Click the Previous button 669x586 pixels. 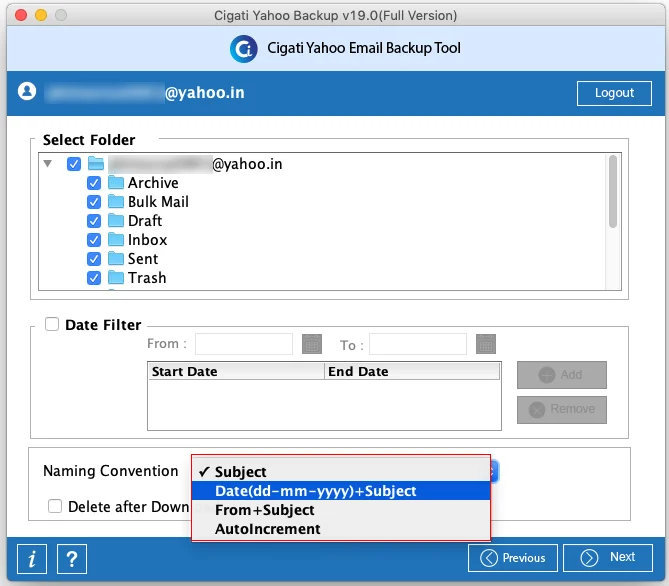click(512, 558)
